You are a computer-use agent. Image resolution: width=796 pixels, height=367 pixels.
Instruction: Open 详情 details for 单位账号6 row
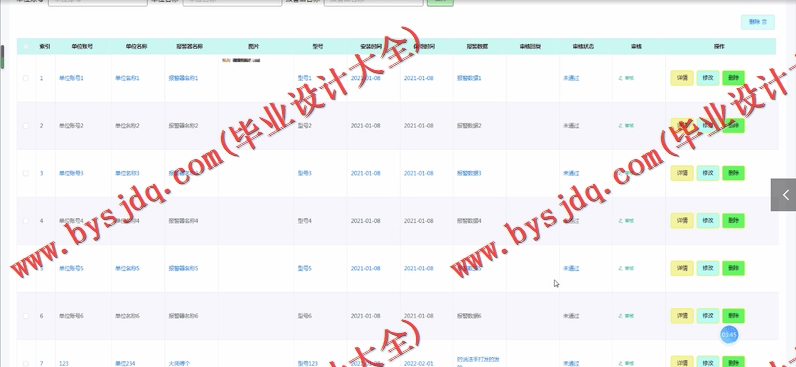tap(682, 316)
